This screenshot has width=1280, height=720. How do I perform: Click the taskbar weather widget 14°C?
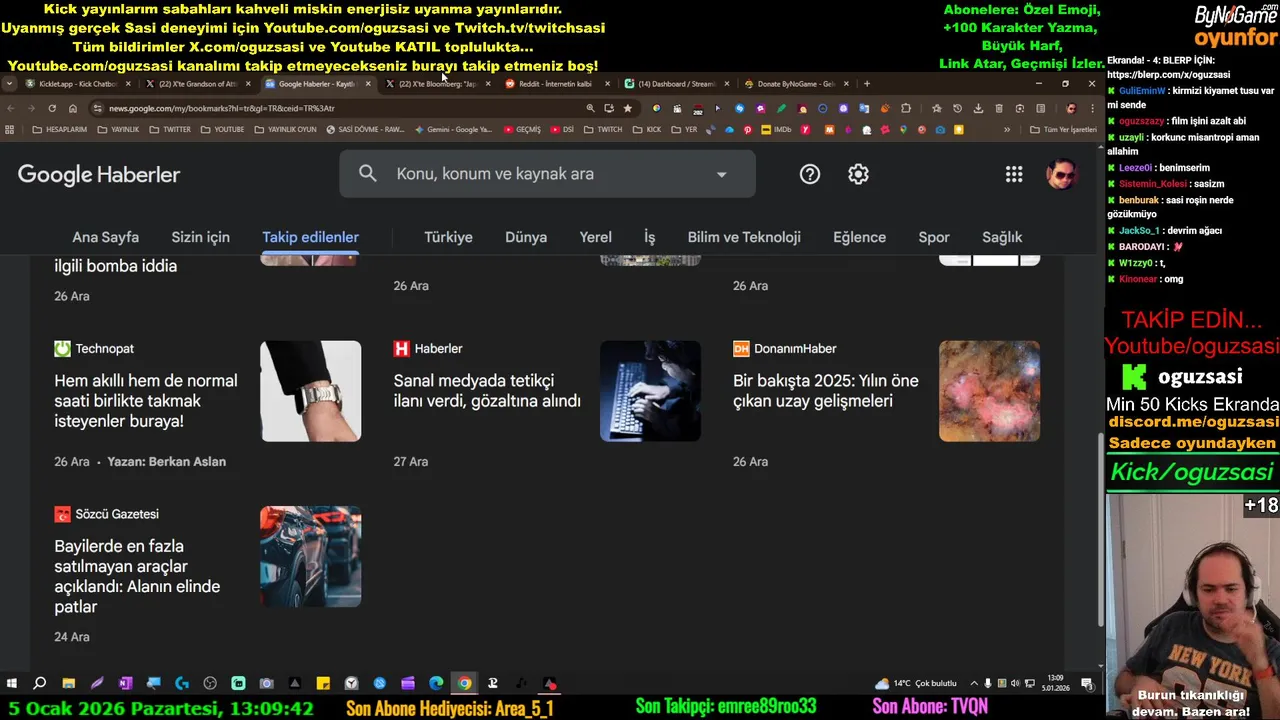(916, 684)
